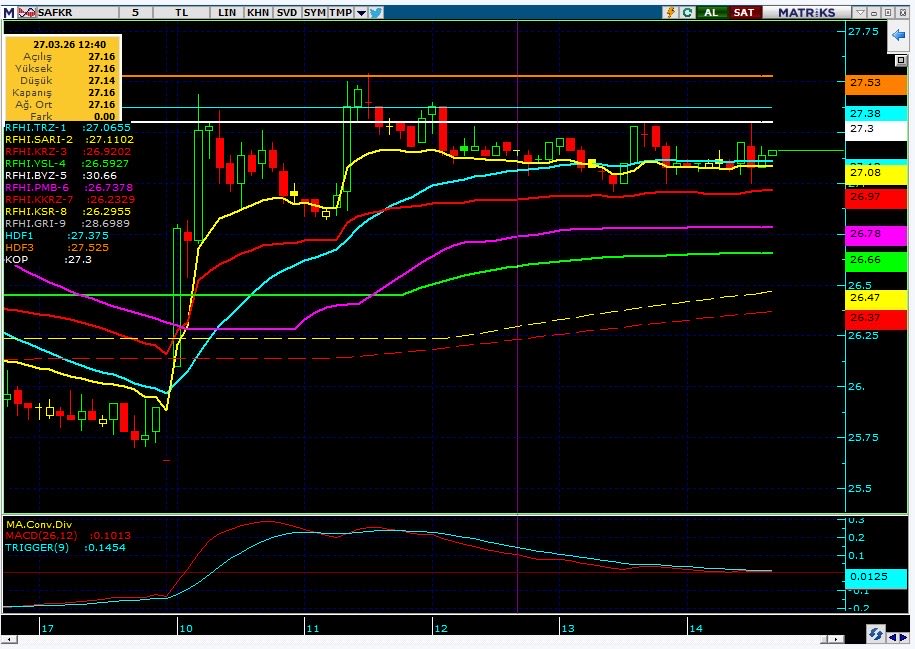Select the KOP indicator label

pyautogui.click(x=16, y=260)
